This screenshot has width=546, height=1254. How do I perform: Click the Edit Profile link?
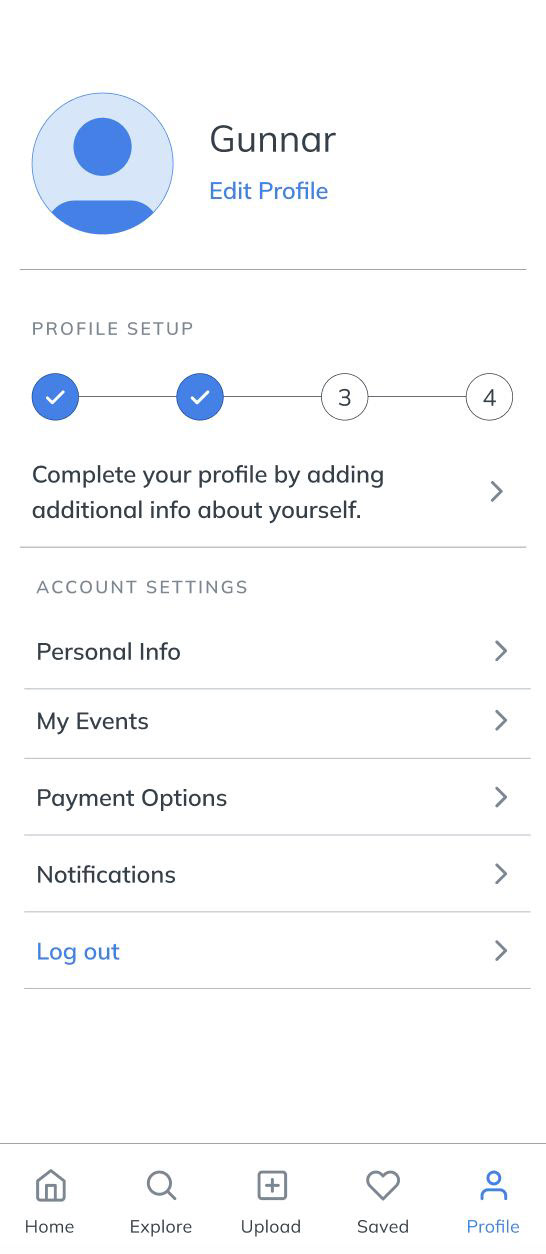point(268,191)
